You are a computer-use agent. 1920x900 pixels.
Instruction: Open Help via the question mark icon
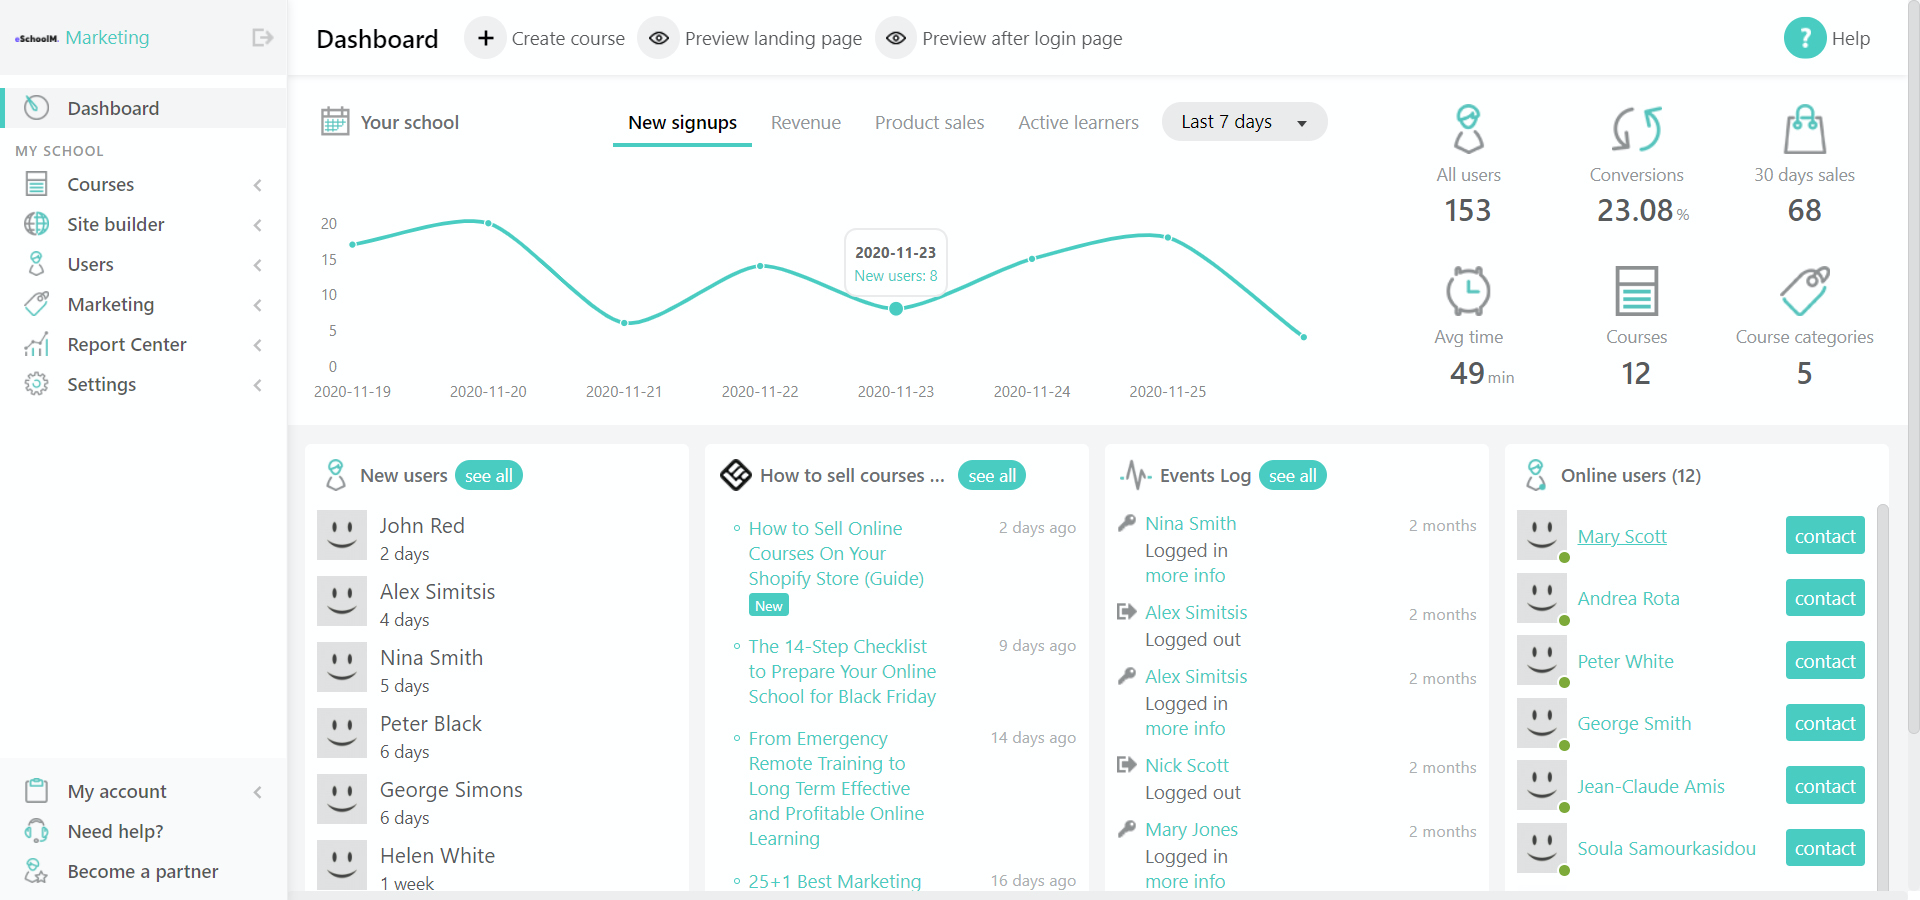(x=1804, y=38)
